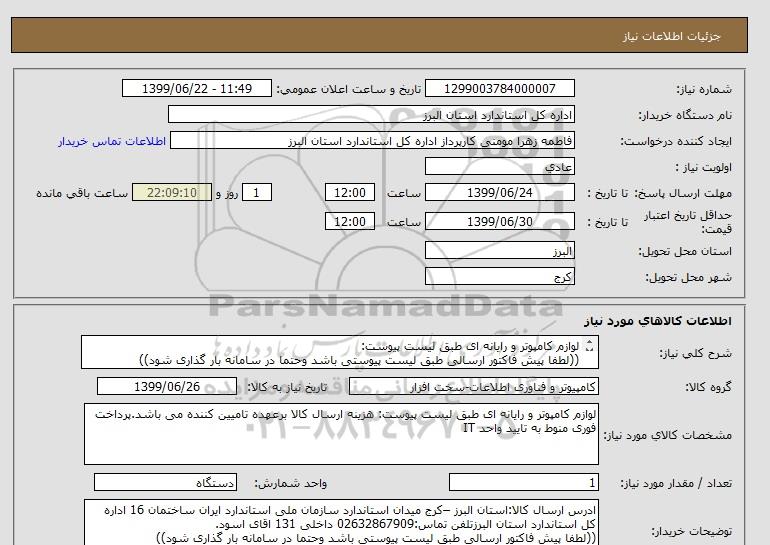This screenshot has height=545, width=770.
Task: Click the label تاریخ نیاز به کالا
Action: (287, 387)
